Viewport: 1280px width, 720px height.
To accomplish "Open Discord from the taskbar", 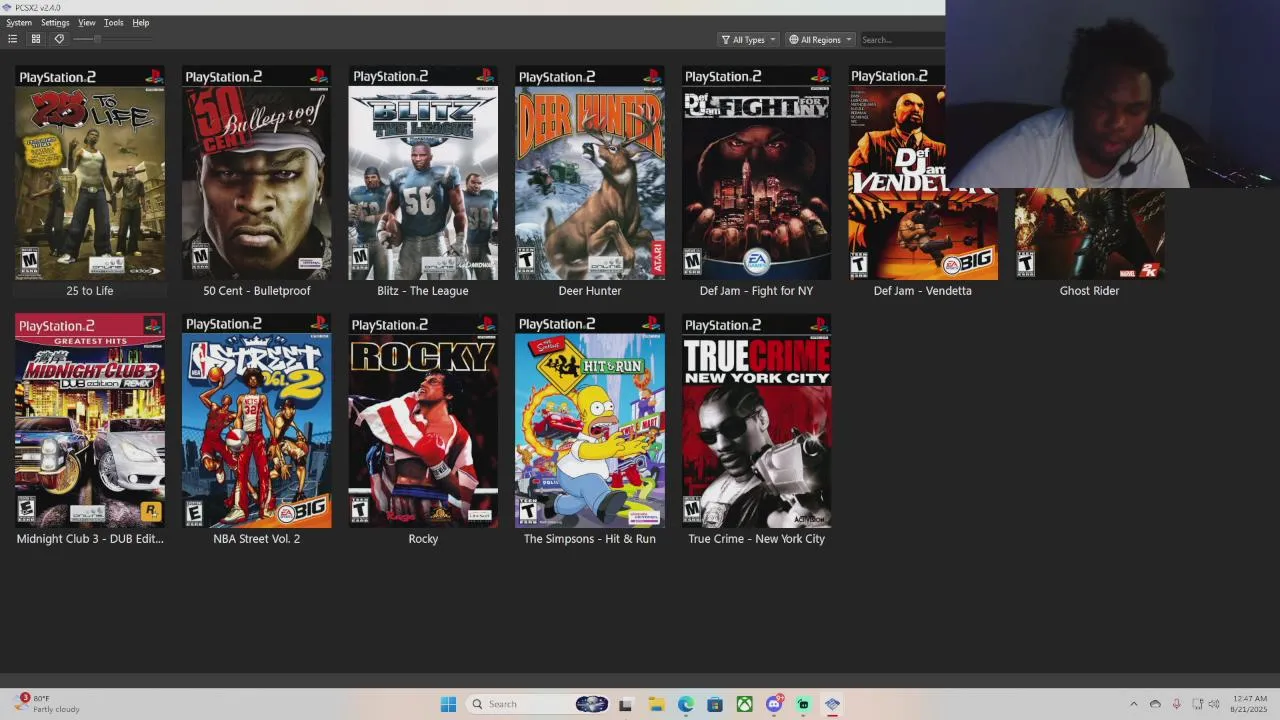I will point(774,704).
